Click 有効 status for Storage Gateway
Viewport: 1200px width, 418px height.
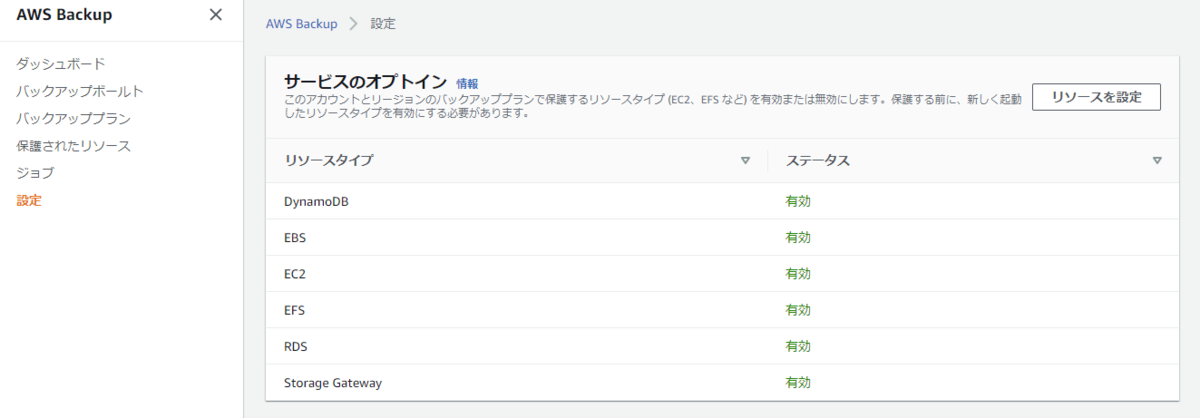pos(798,382)
